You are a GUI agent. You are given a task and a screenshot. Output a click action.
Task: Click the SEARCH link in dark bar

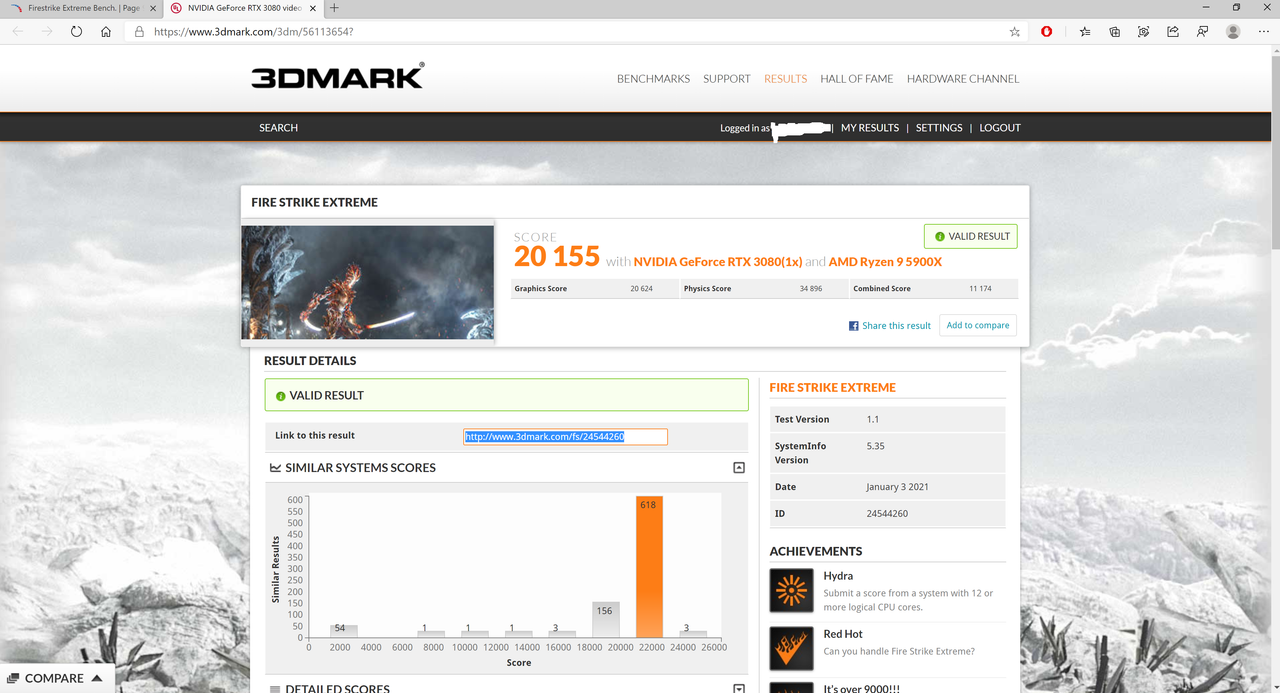278,128
